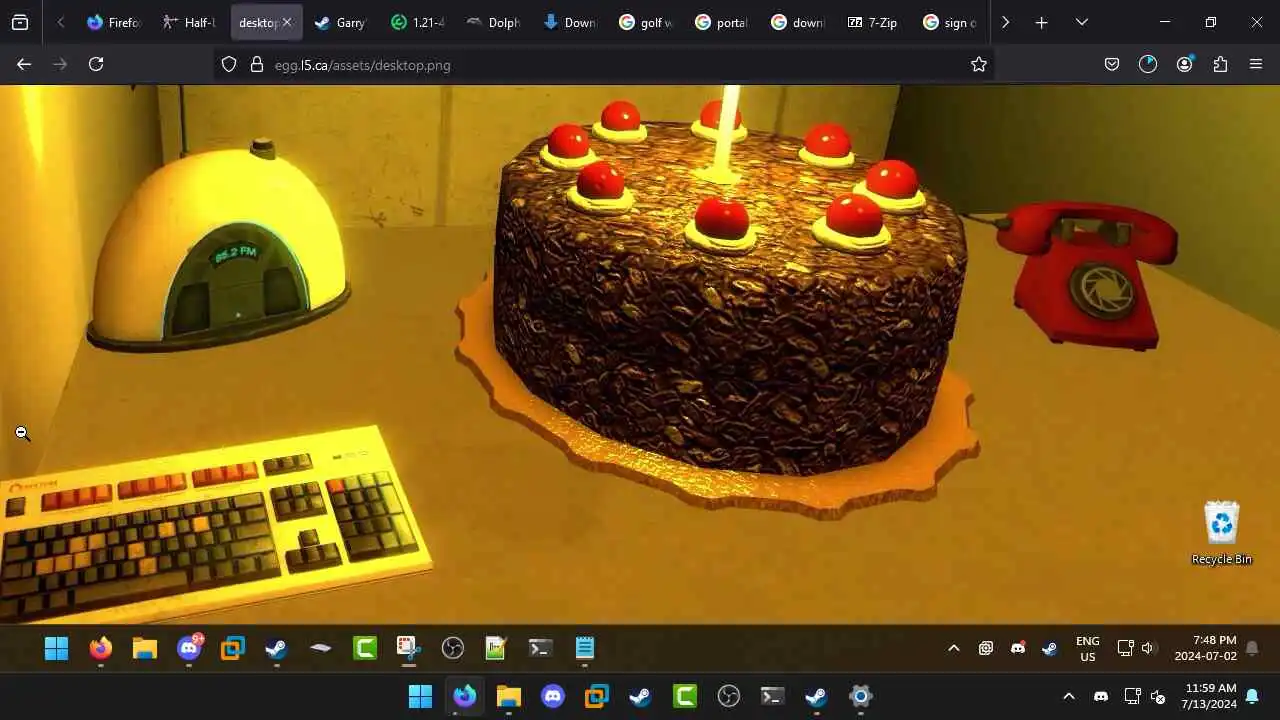This screenshot has width=1280, height=720.
Task: Open Discord from the bottom taskbar
Action: tap(553, 696)
